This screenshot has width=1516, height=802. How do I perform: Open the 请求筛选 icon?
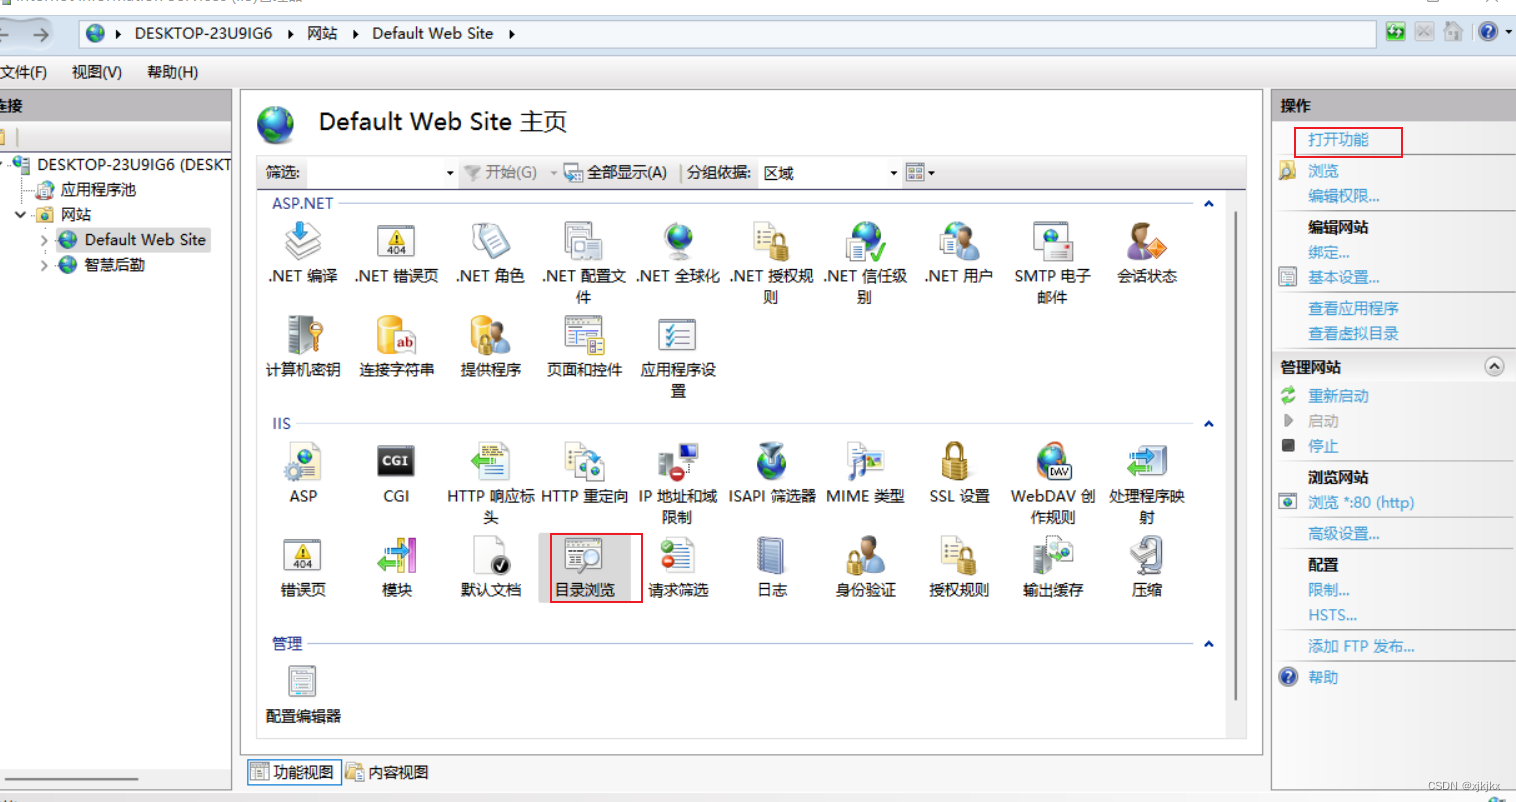[x=678, y=556]
